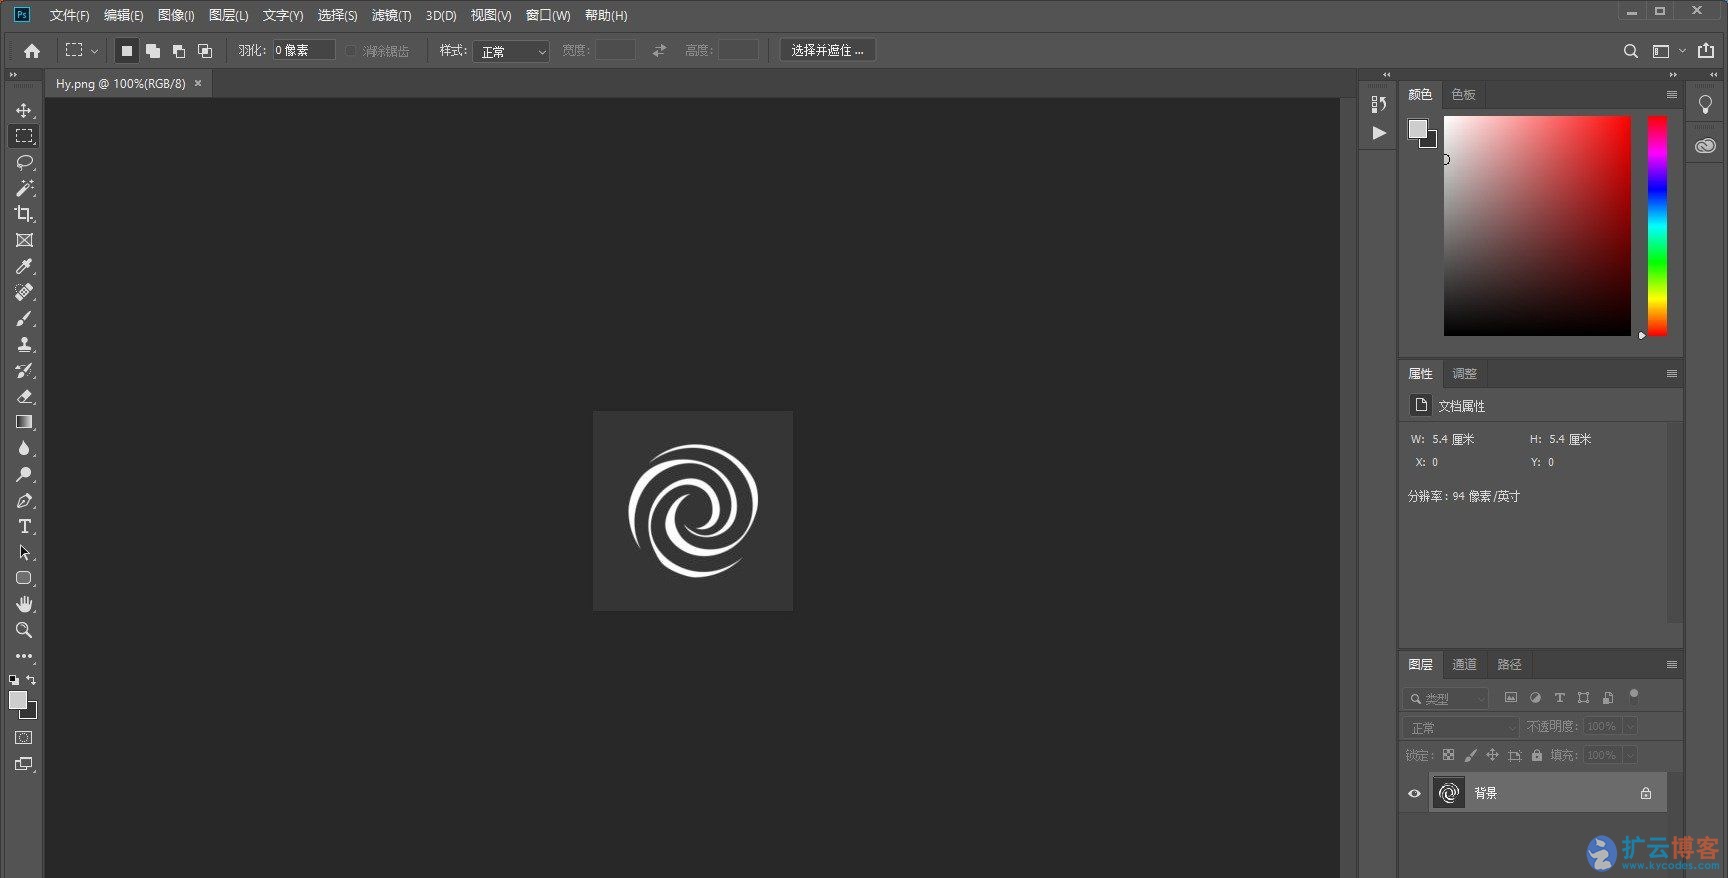Open the Properties panel flyout menu
This screenshot has height=878, width=1728.
[1671, 373]
